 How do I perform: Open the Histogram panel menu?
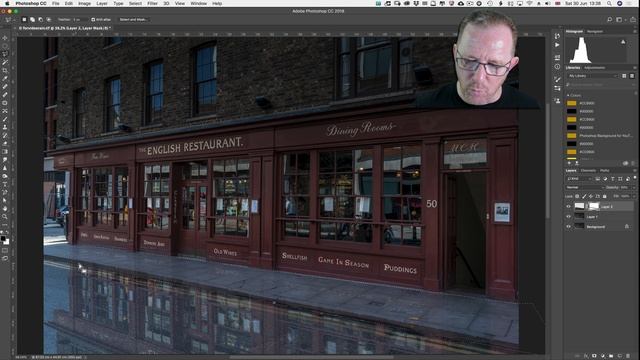635,31
